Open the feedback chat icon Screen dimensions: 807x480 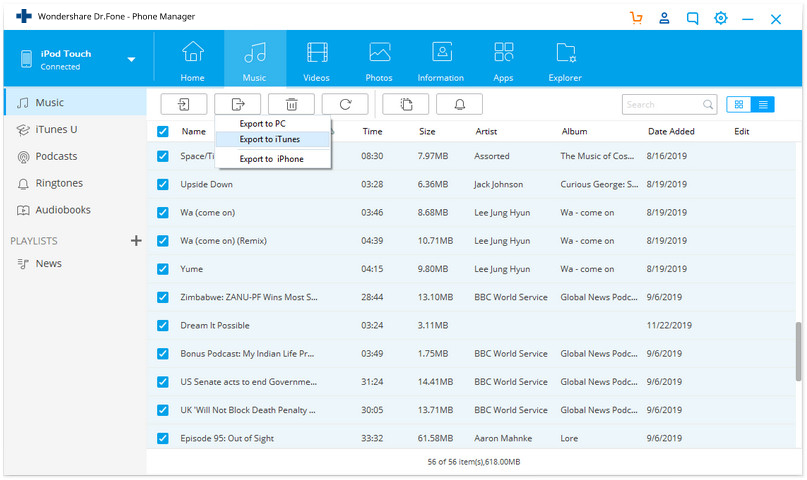692,19
